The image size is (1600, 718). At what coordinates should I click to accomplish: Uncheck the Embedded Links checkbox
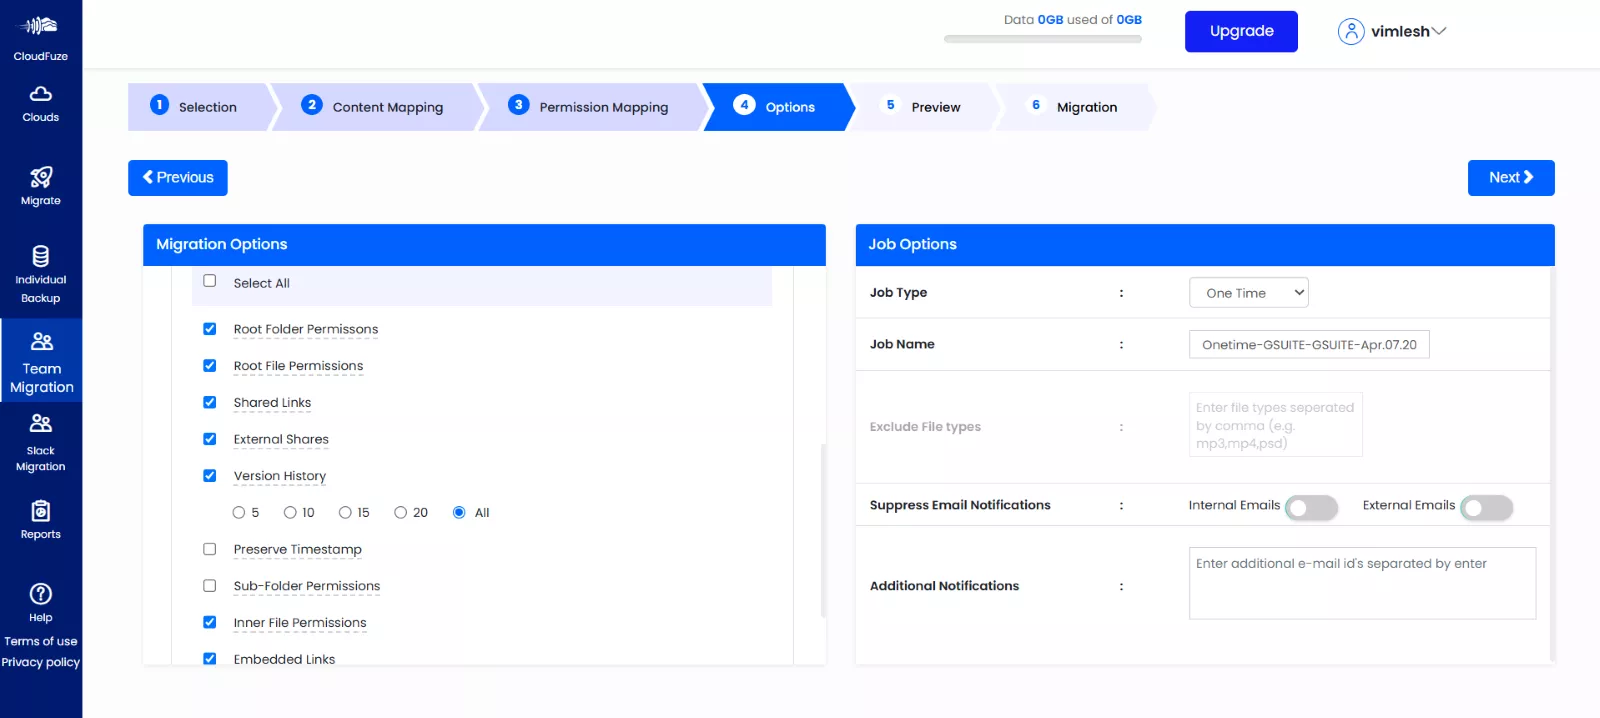coord(210,658)
